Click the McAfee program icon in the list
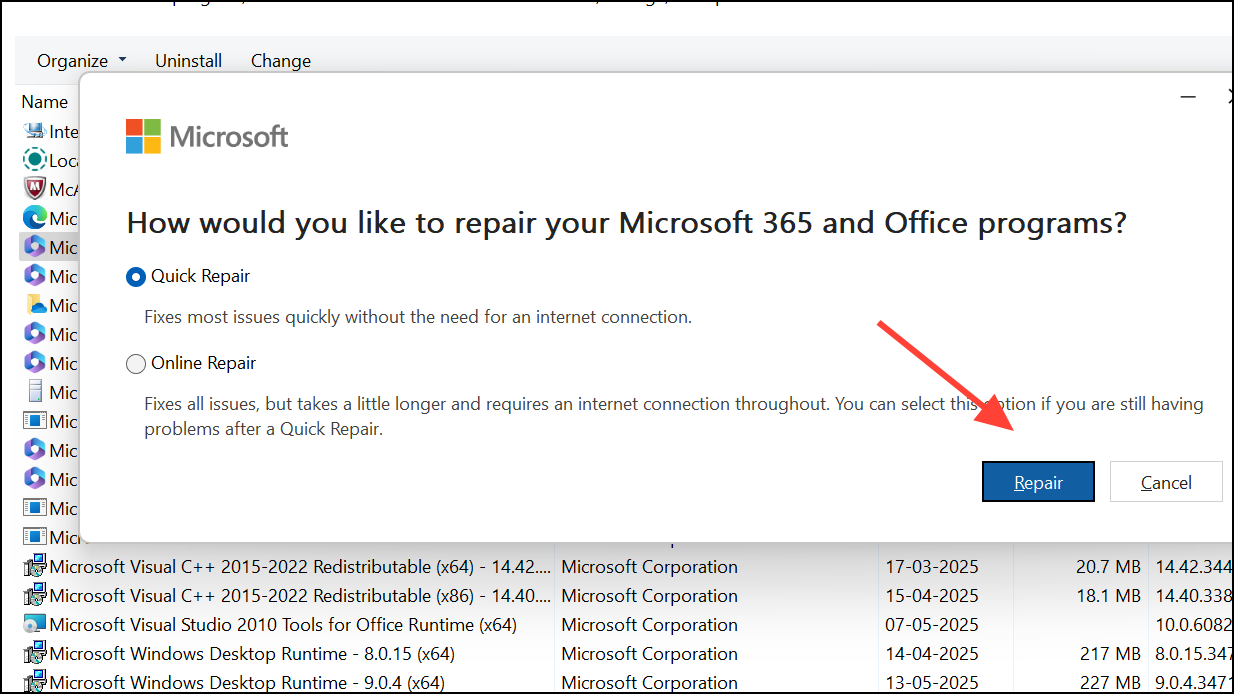This screenshot has width=1234, height=694. [x=33, y=188]
